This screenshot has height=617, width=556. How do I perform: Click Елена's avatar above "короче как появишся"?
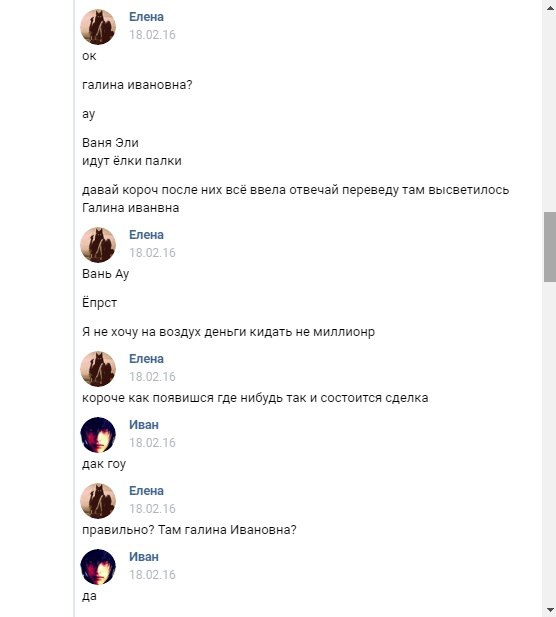(98, 369)
